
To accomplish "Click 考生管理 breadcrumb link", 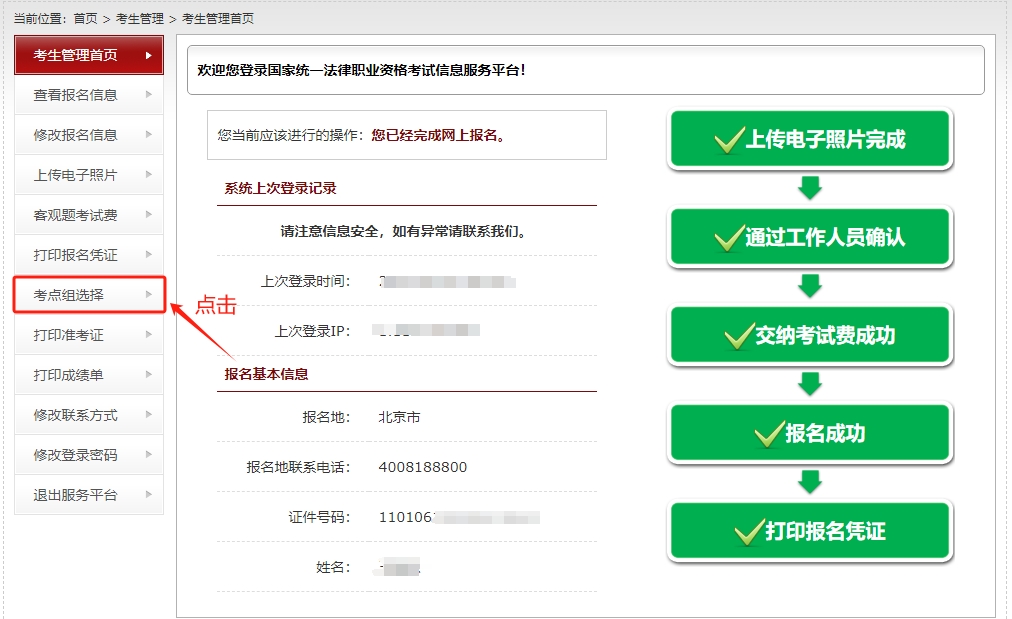I will click(139, 18).
